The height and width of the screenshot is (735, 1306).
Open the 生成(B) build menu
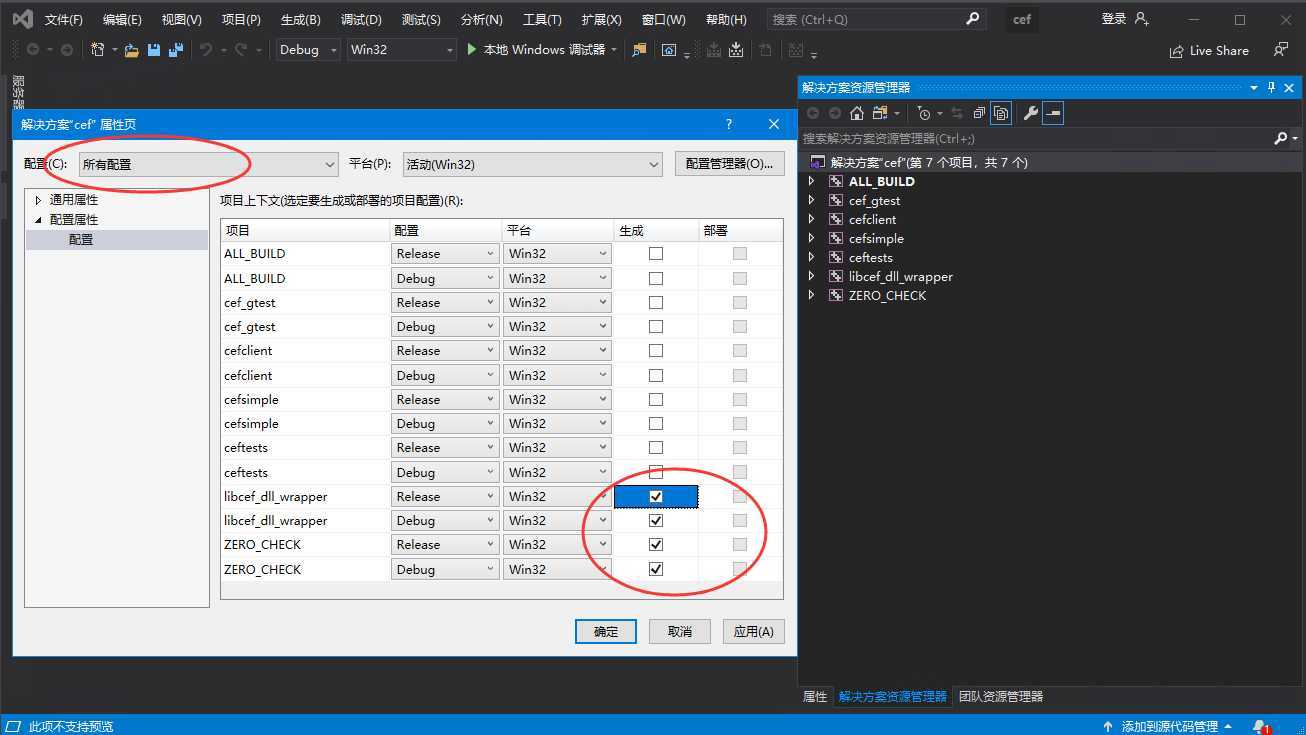(300, 20)
